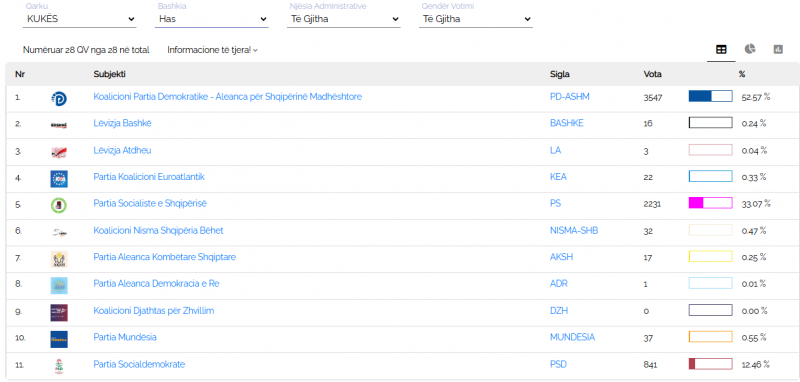
Task: Click the Partia Koalicioni Euroatlantik logo
Action: 59,179
